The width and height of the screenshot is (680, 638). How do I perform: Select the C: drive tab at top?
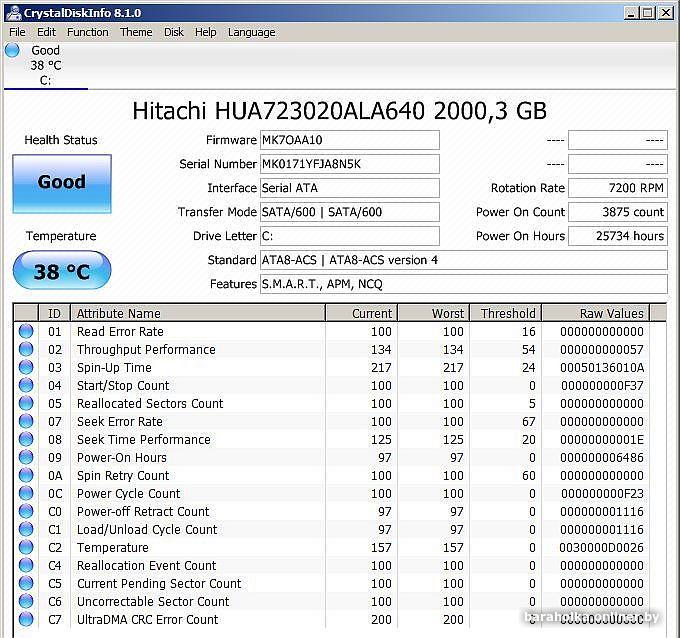(46, 65)
